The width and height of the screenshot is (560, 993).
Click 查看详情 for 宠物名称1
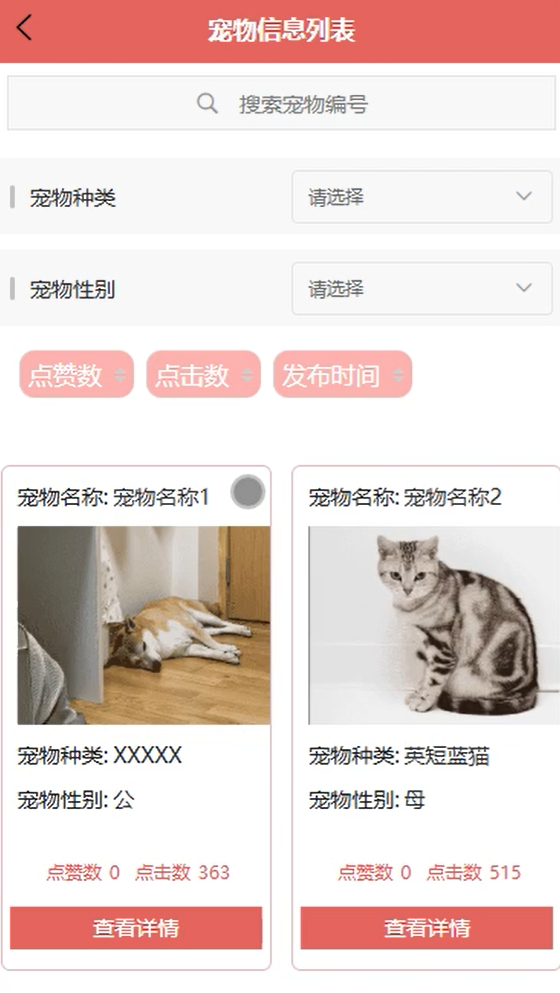[x=136, y=928]
